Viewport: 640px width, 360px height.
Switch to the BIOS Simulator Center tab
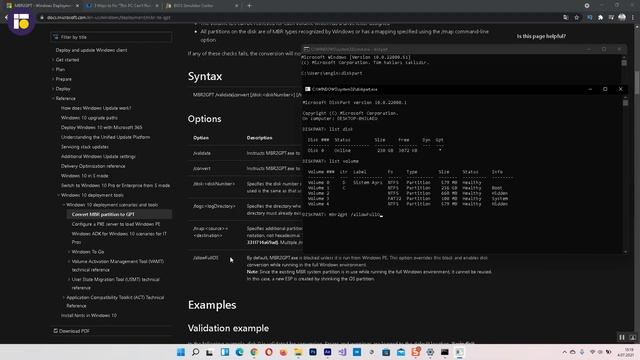[202, 6]
